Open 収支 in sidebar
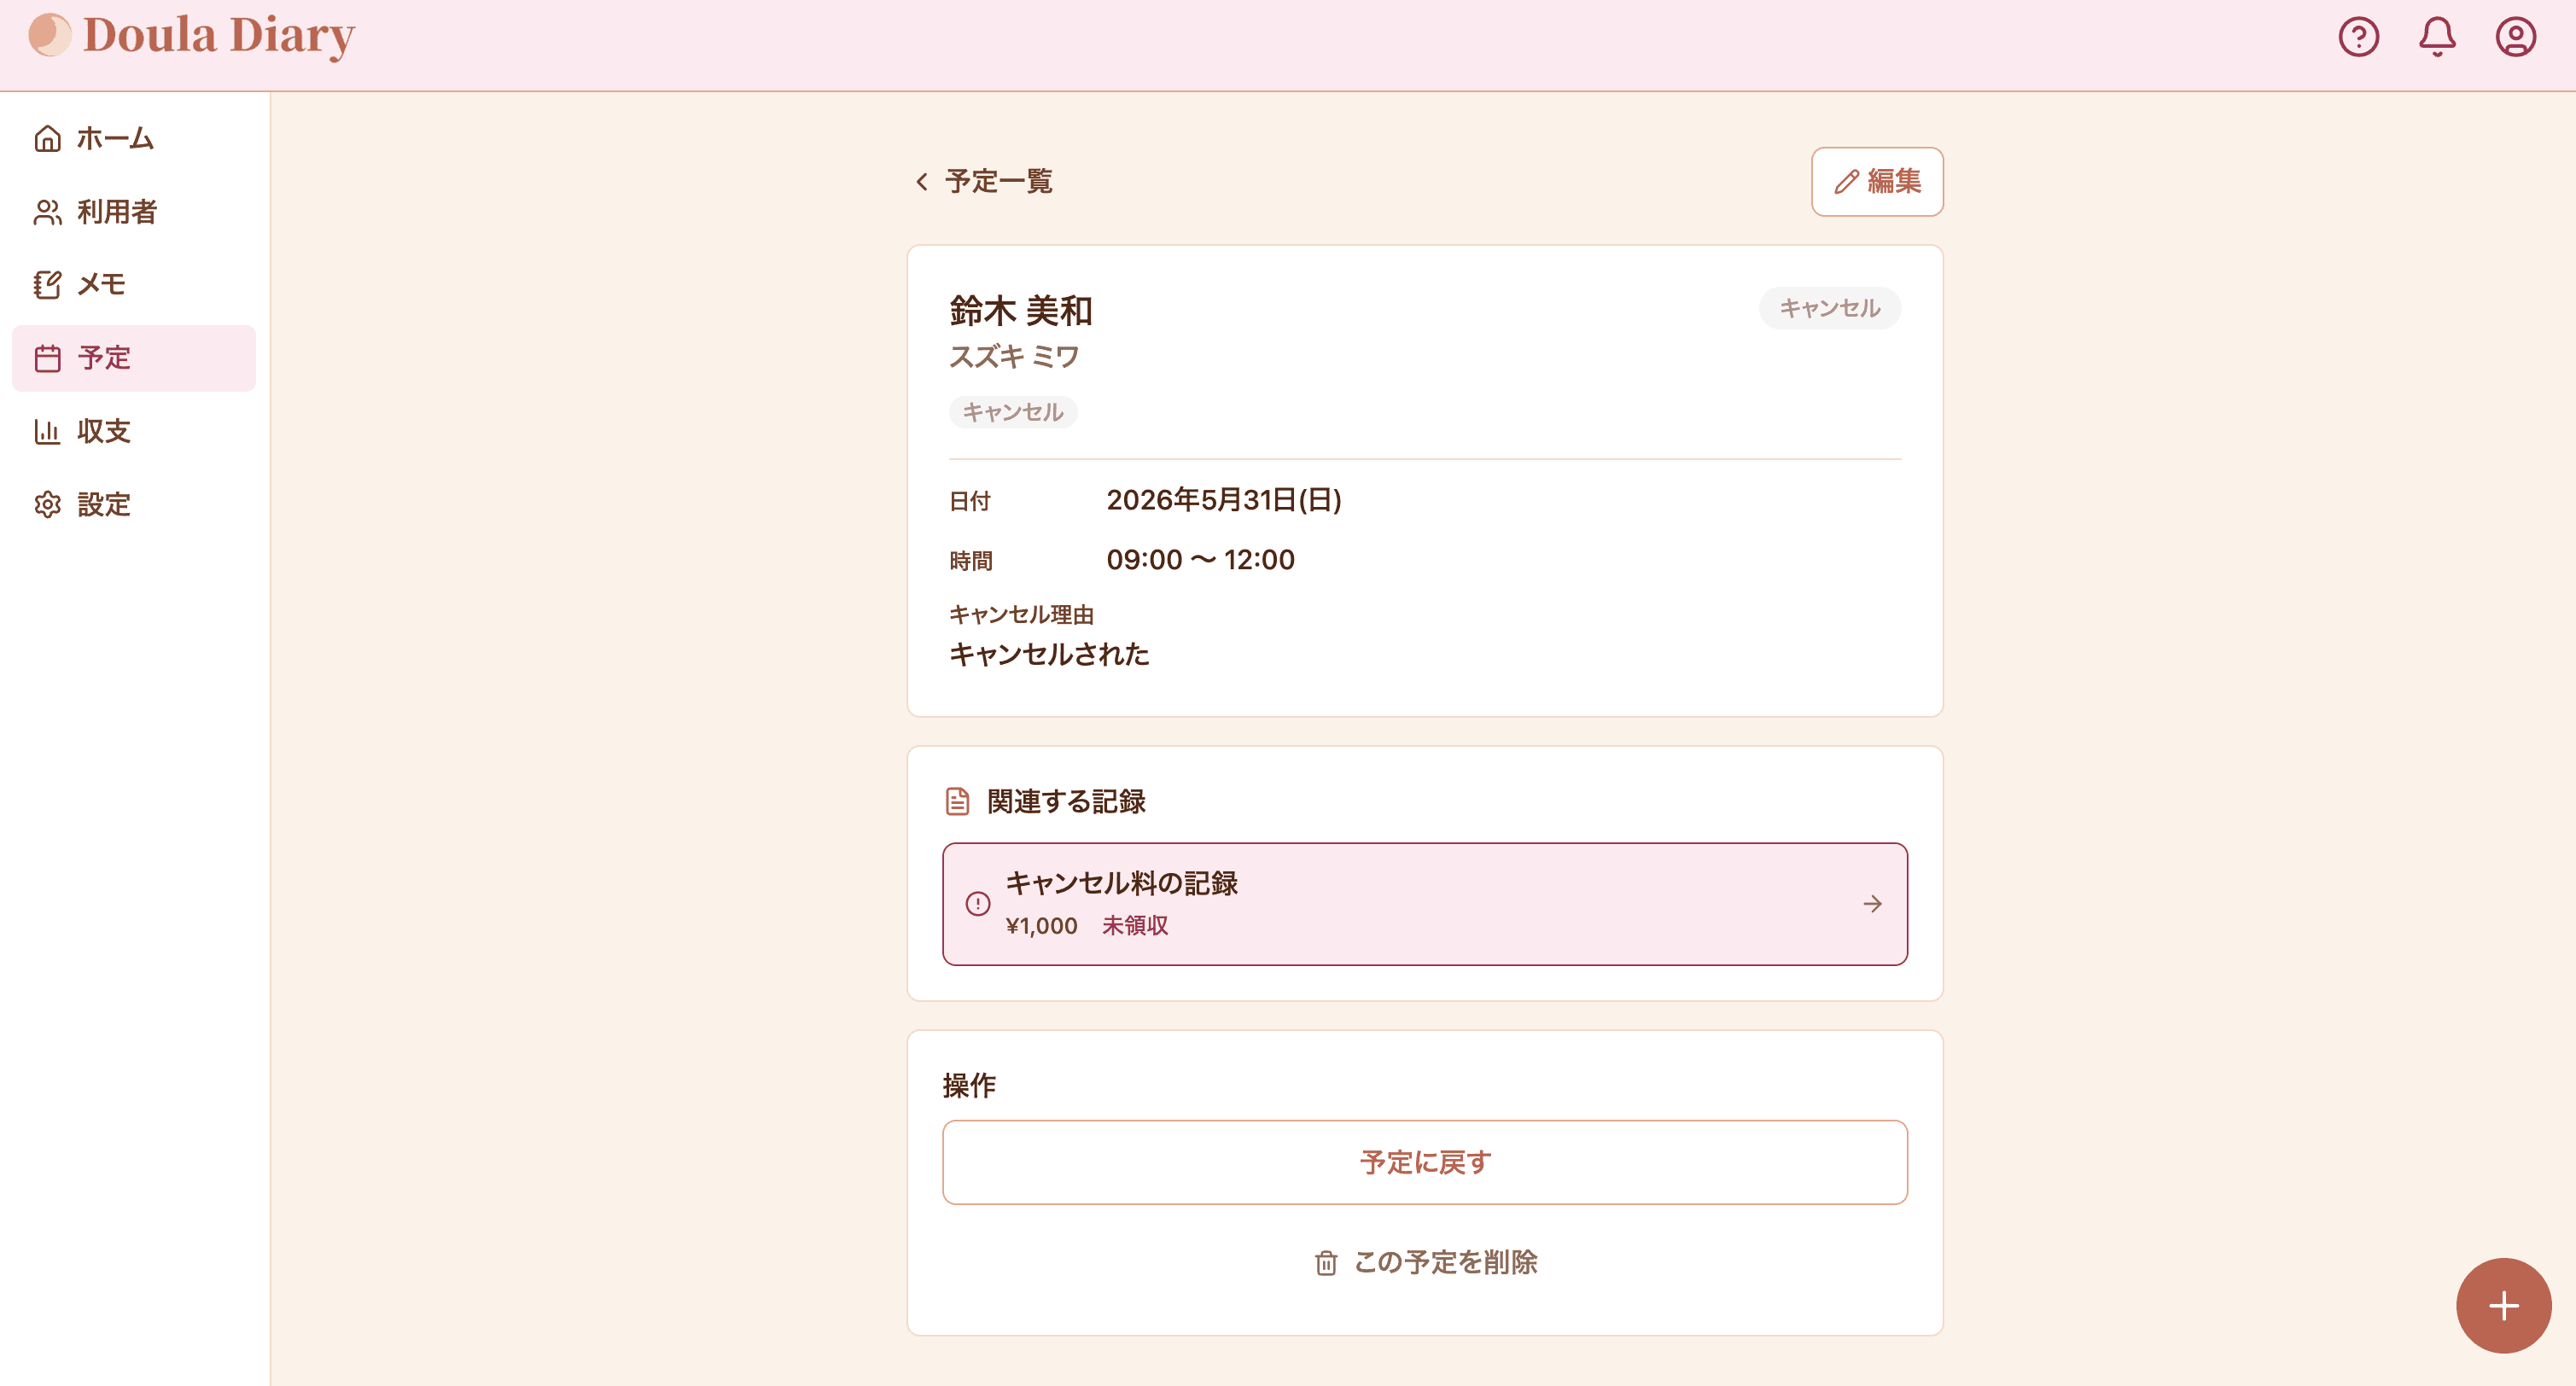Image resolution: width=2576 pixels, height=1386 pixels. pos(134,431)
